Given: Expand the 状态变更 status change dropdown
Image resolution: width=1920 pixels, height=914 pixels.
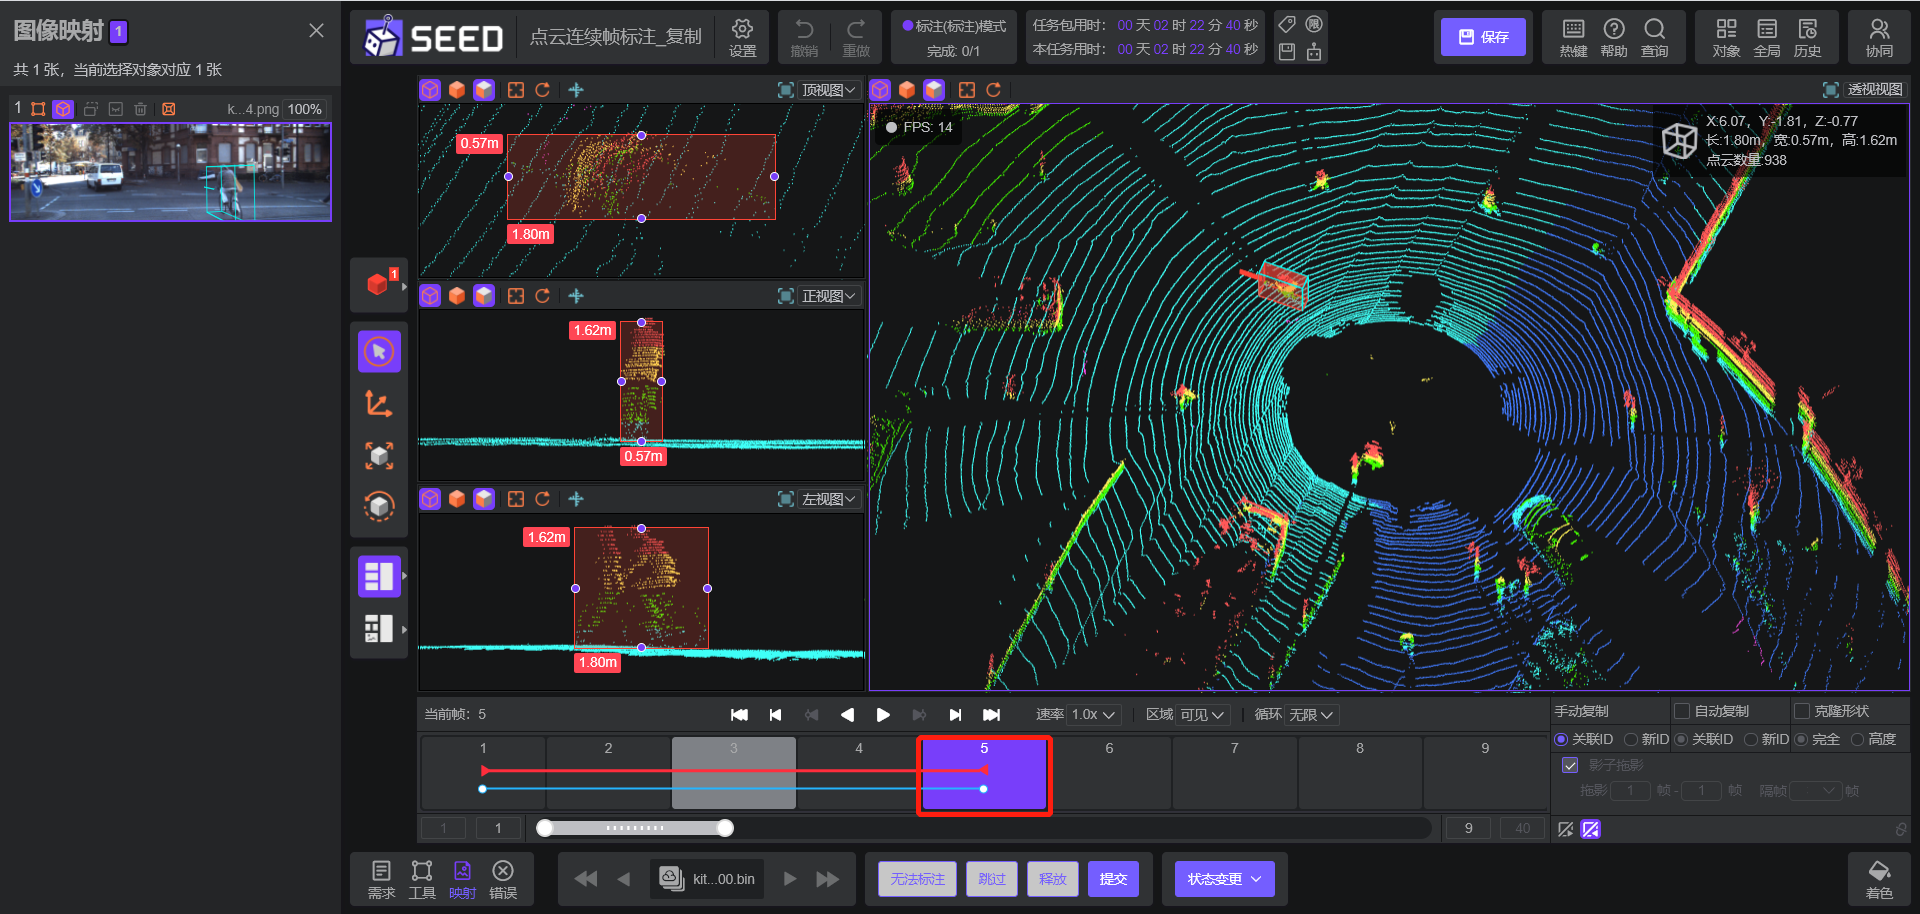Looking at the screenshot, I should click(1224, 879).
